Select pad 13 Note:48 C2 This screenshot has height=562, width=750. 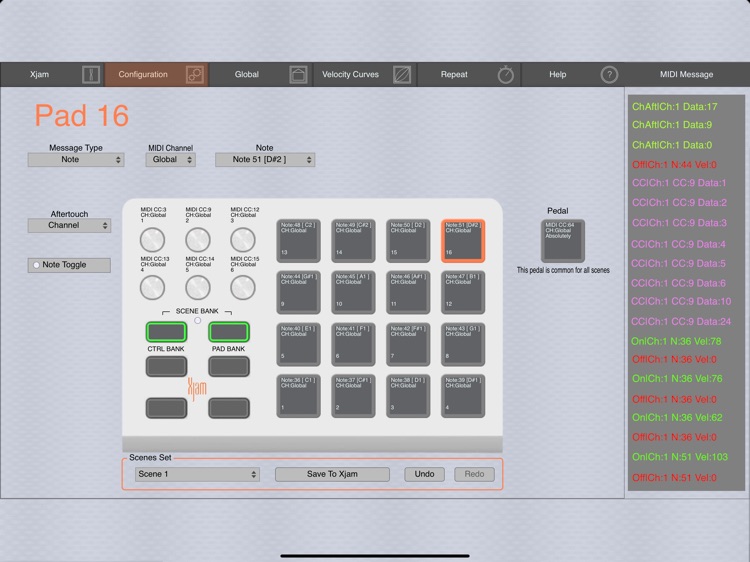coord(298,241)
